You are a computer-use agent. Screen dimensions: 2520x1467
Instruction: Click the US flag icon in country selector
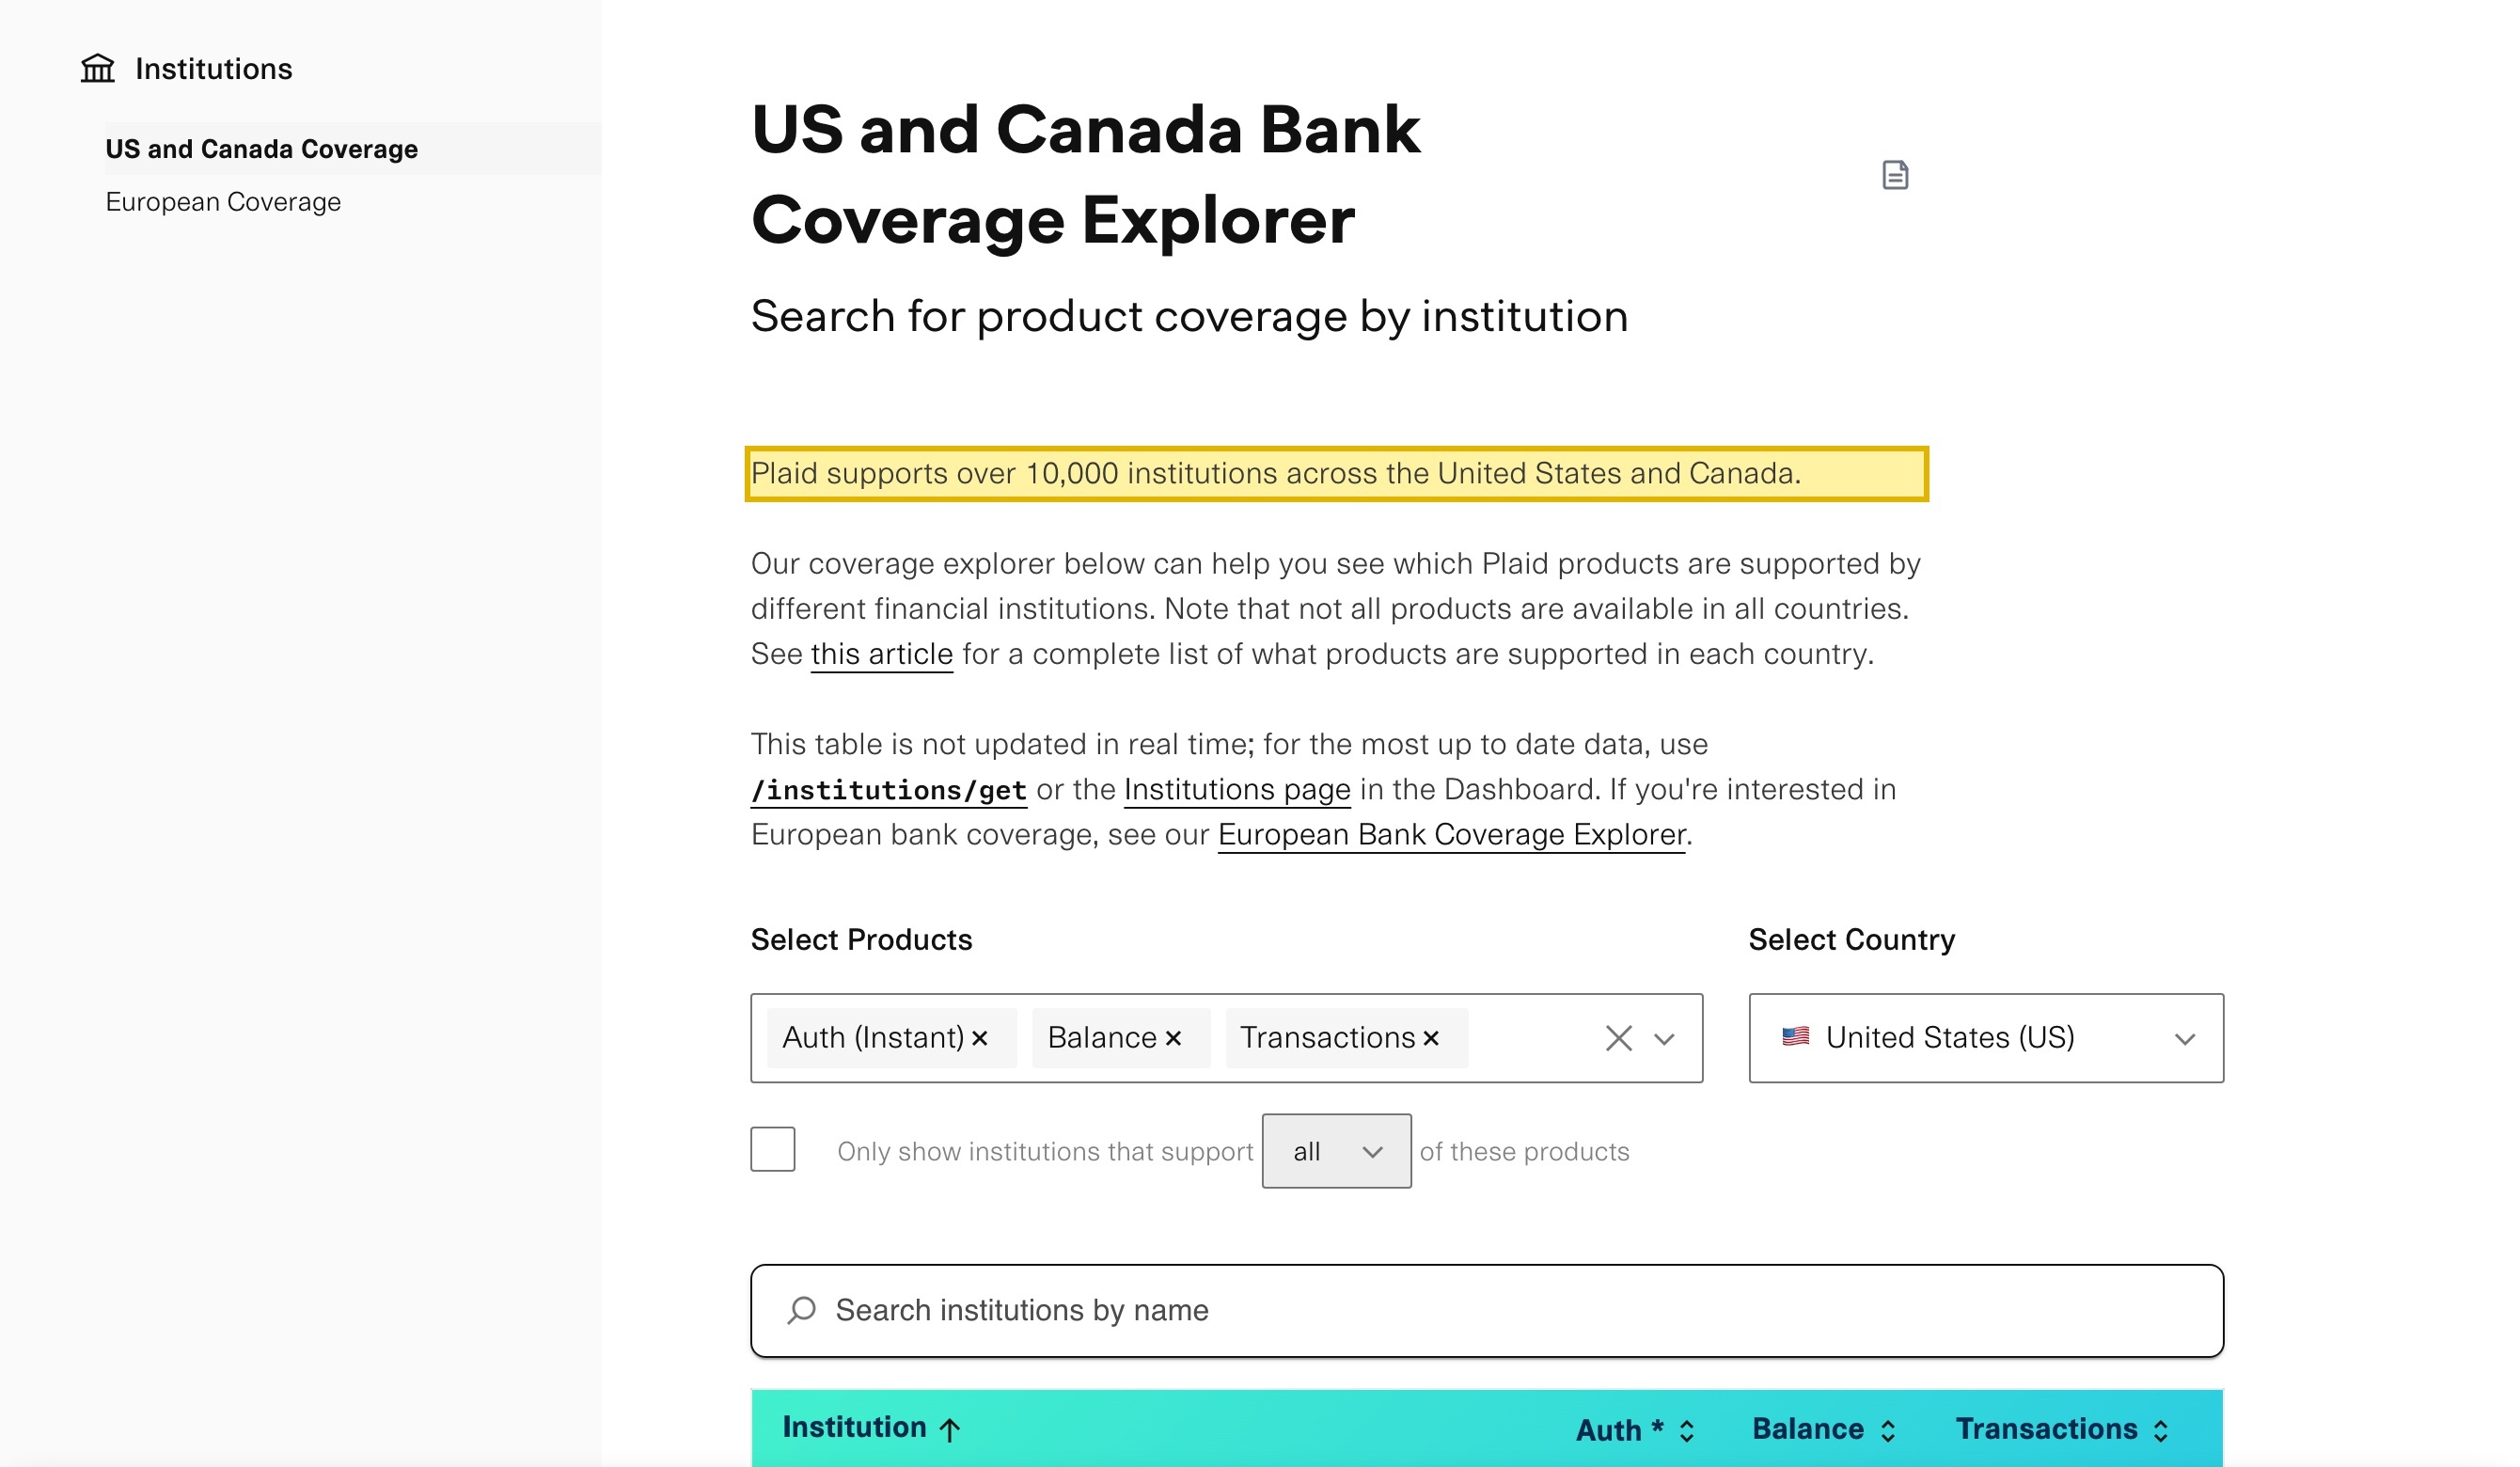tap(1795, 1037)
